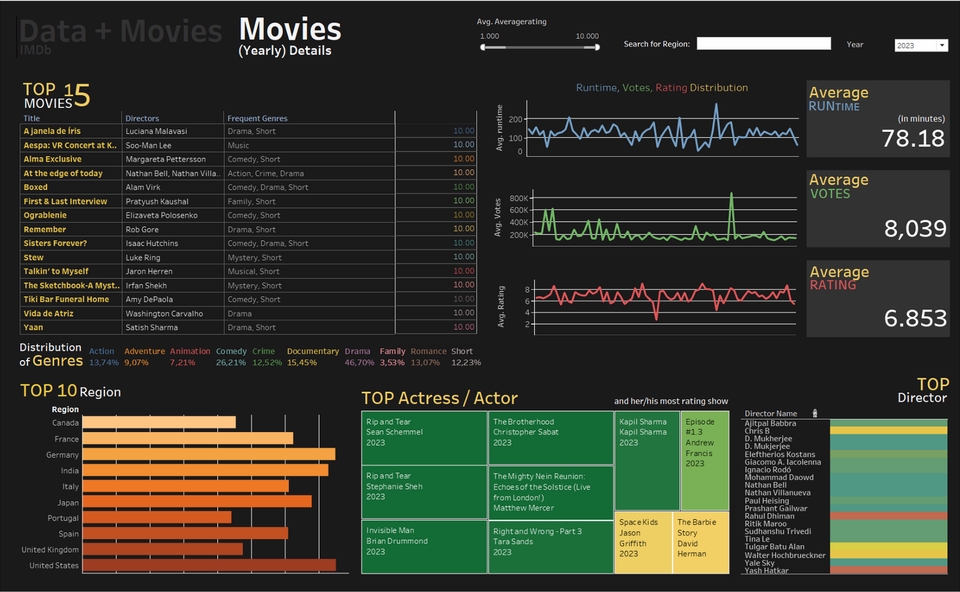
Task: Select the movie title Tiki Bar Funeral Home
Action: coord(66,299)
